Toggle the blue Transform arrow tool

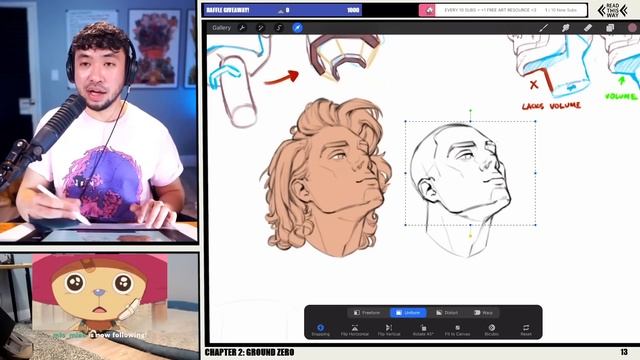[x=298, y=27]
